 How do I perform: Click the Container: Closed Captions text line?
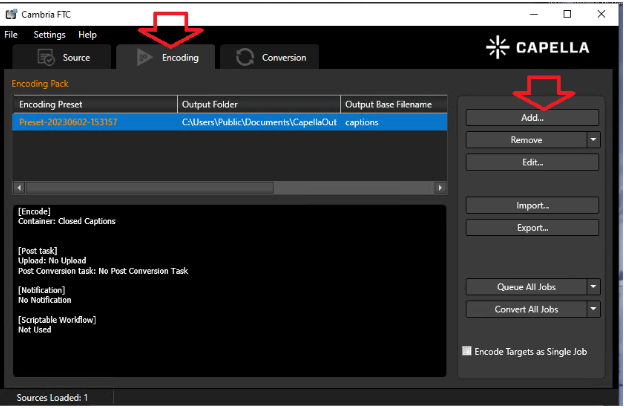(67, 221)
